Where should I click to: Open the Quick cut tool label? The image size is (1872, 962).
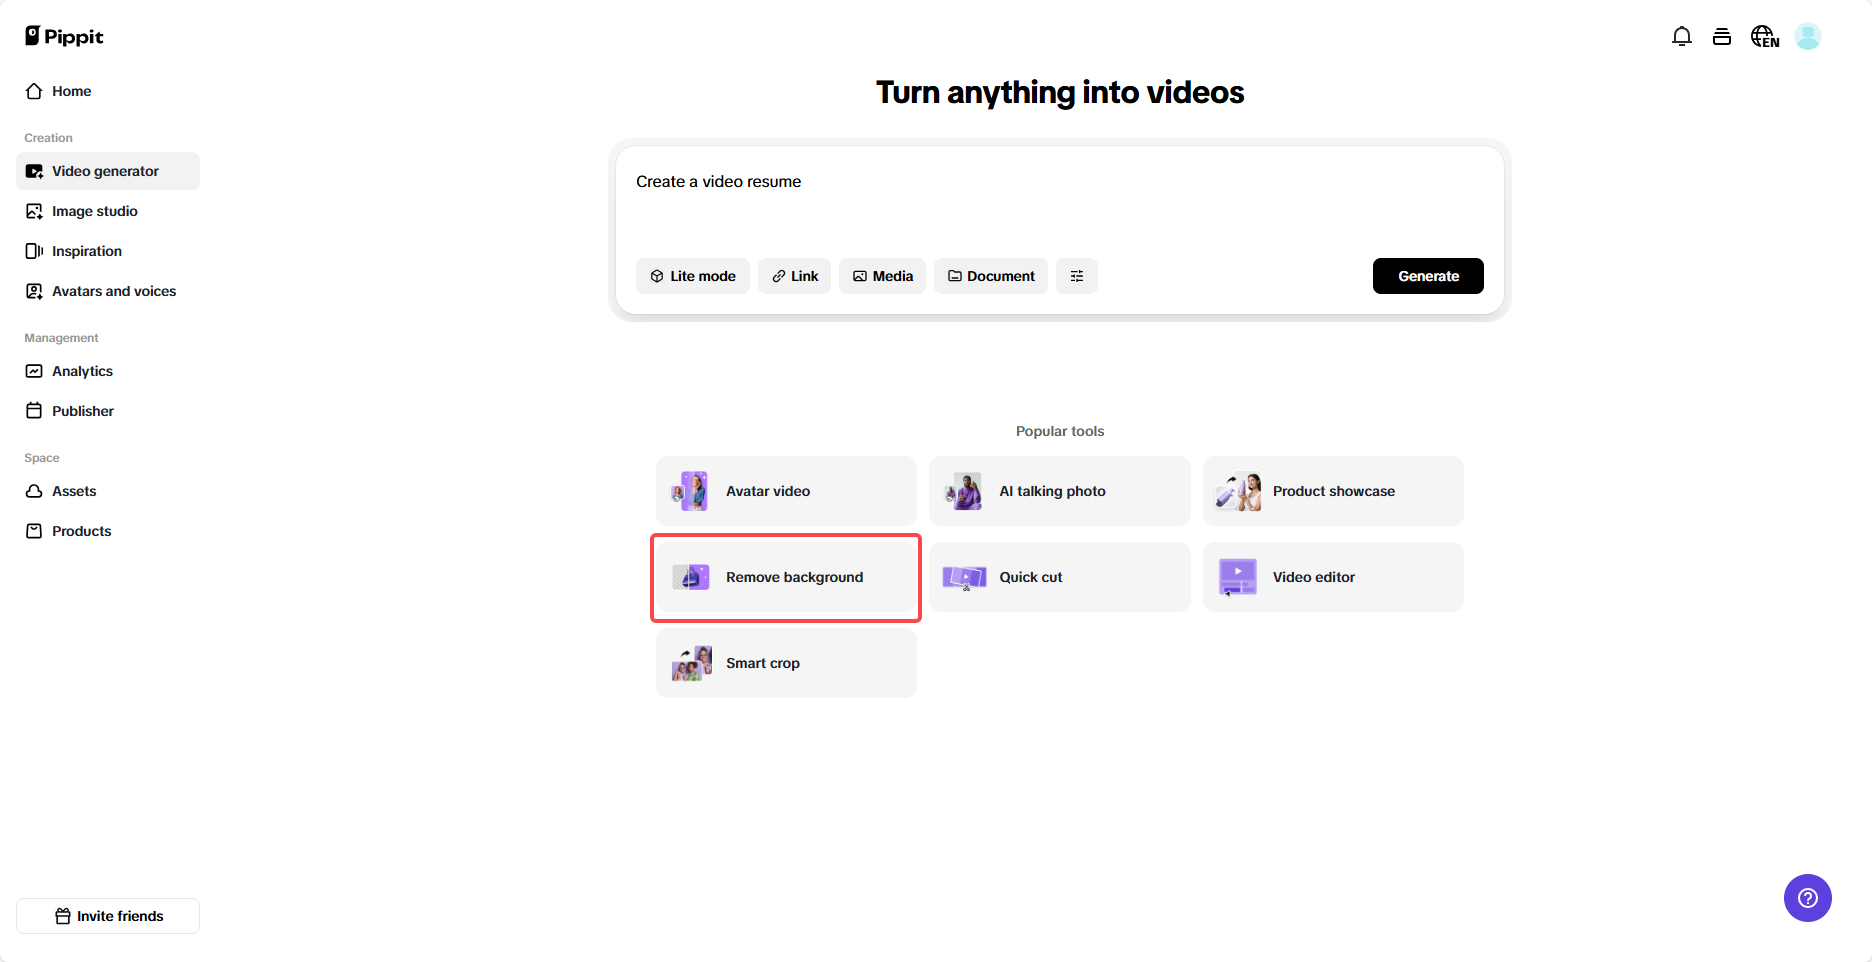click(1031, 577)
